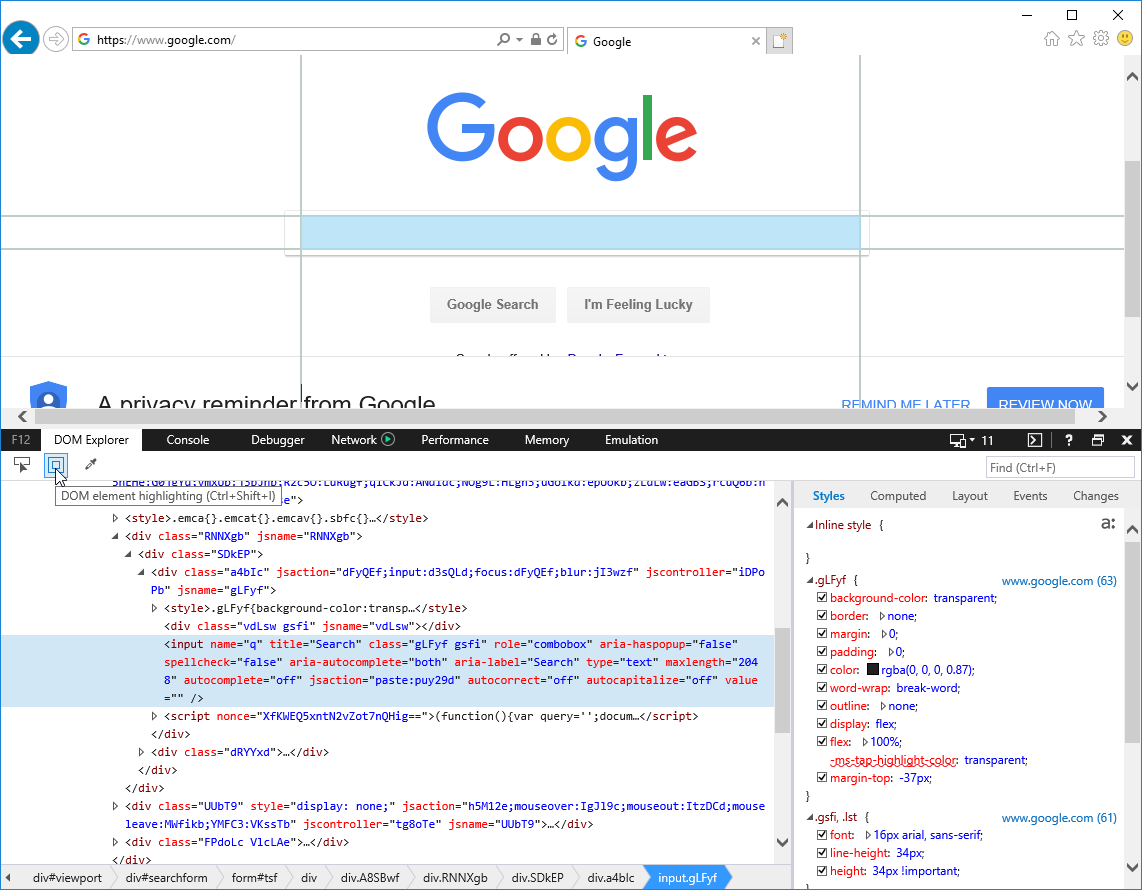Toggle DOM element highlighting button

(x=56, y=465)
